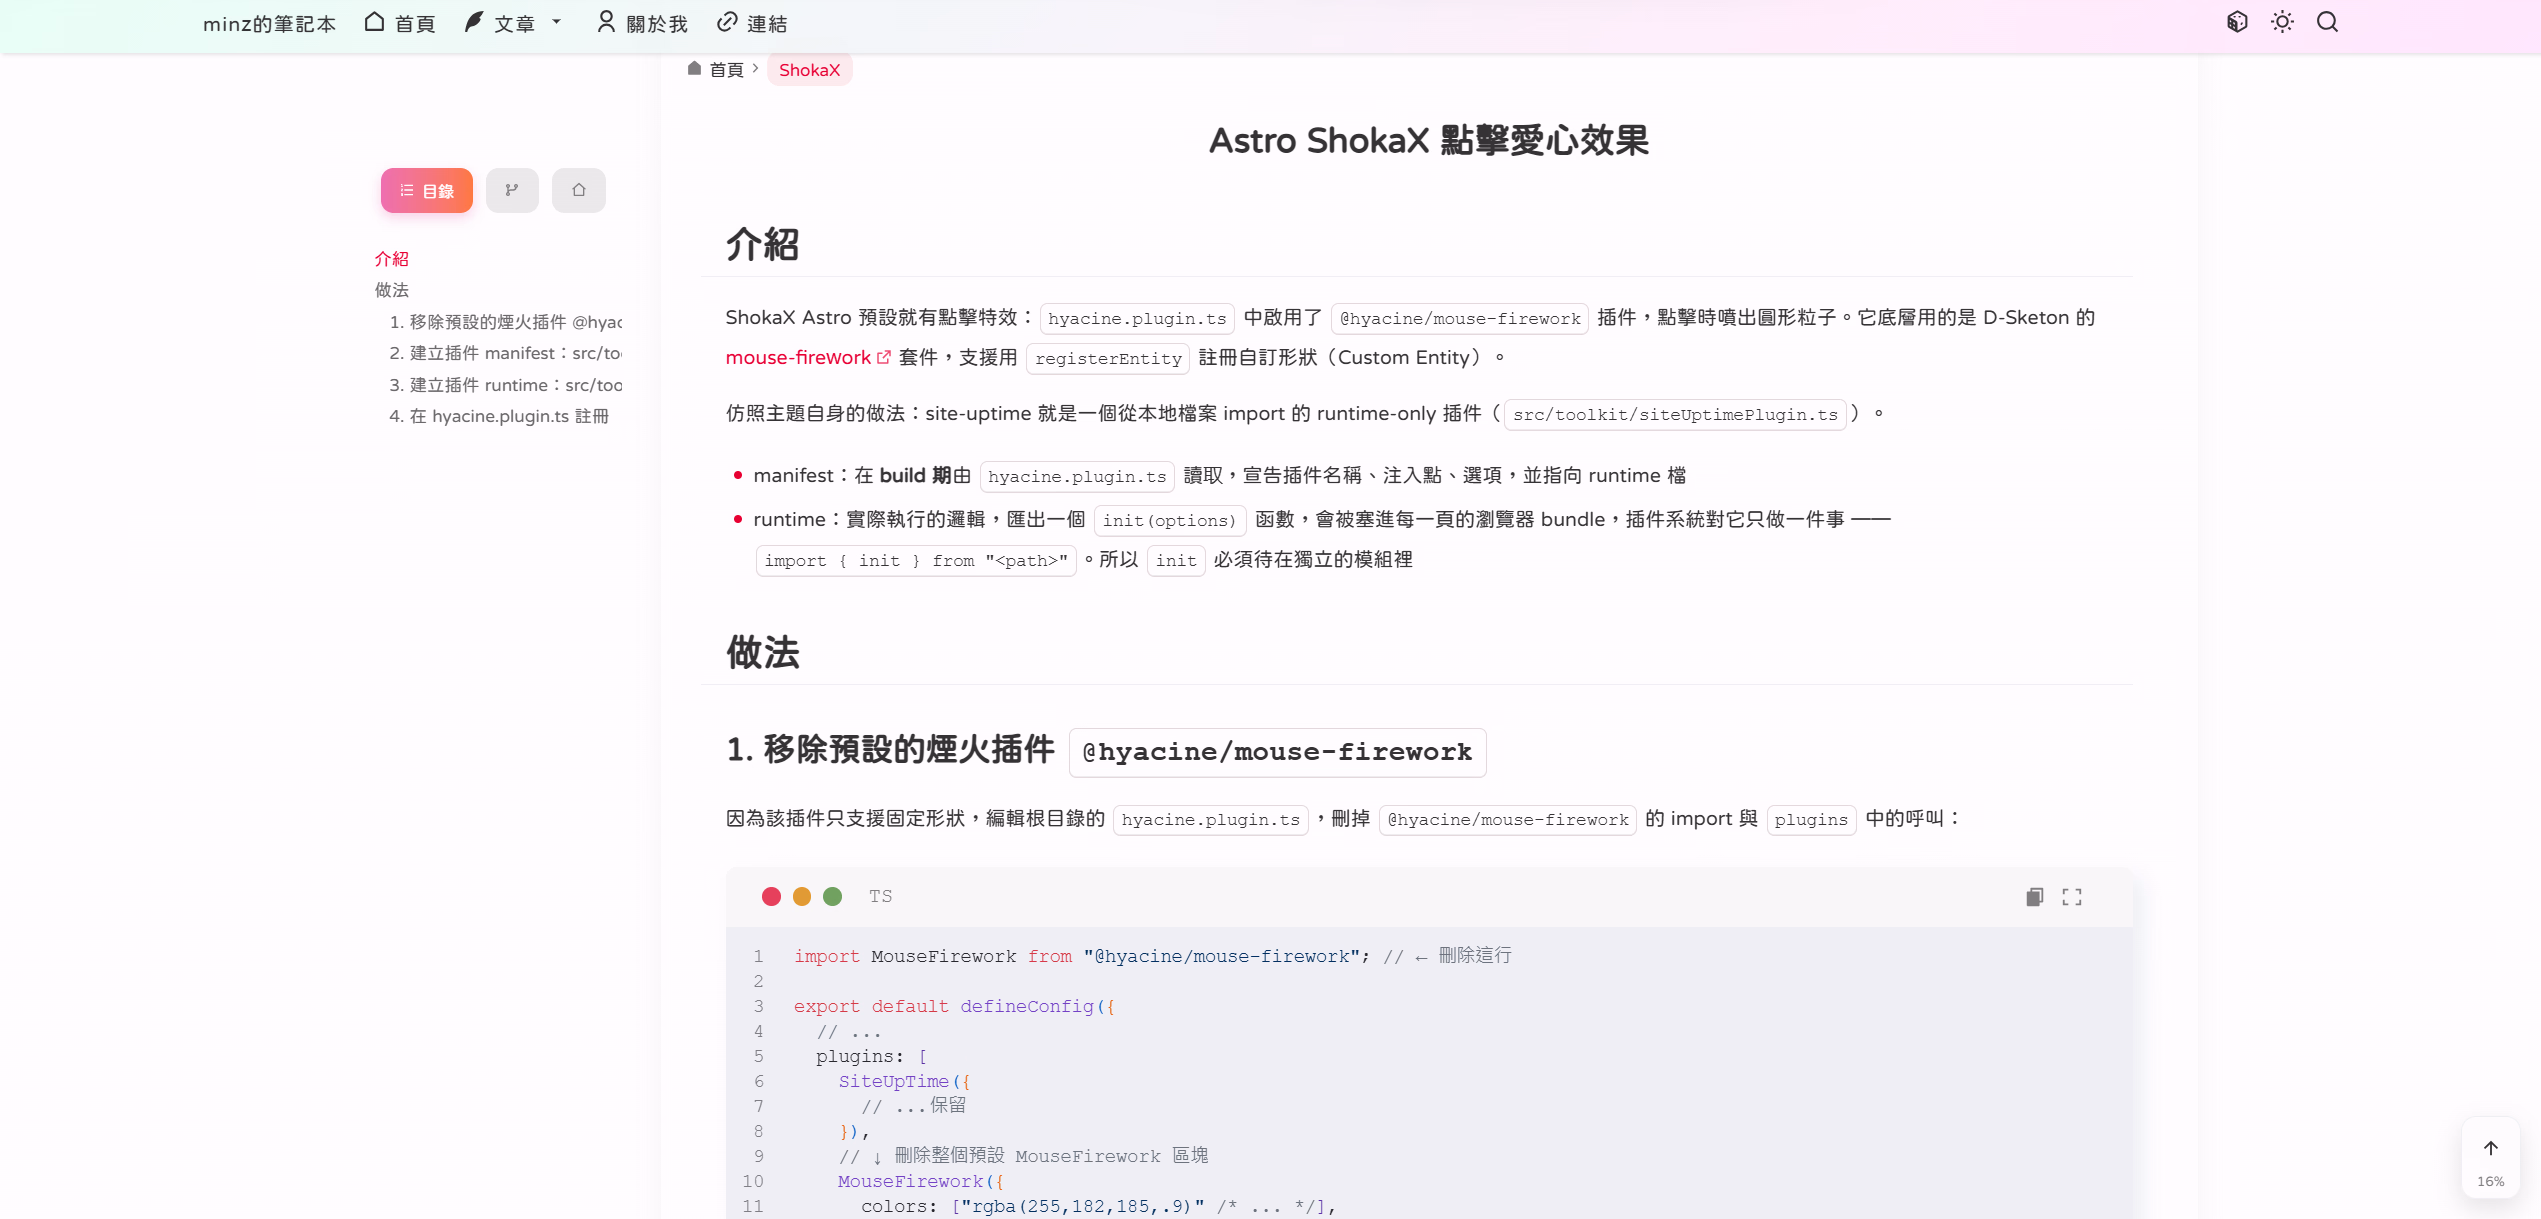Click code line 10 MouseFirework({
The width and height of the screenshot is (2541, 1219).
(920, 1181)
